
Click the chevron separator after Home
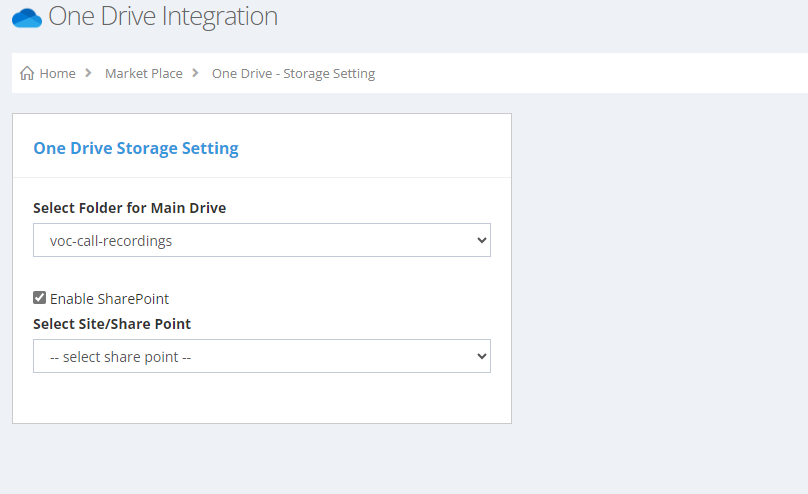coord(89,73)
